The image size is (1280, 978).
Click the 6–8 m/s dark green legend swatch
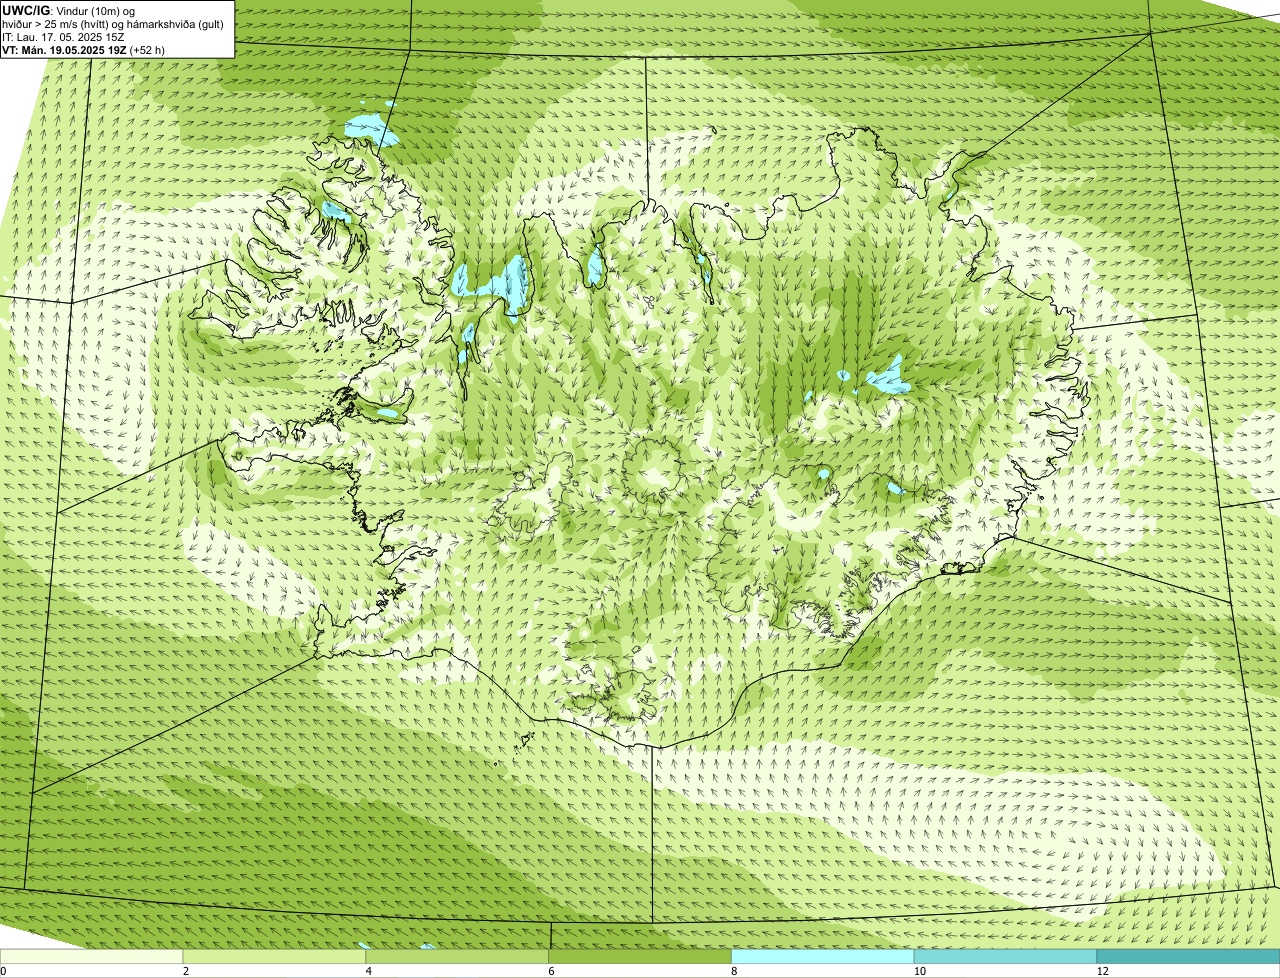(x=640, y=956)
